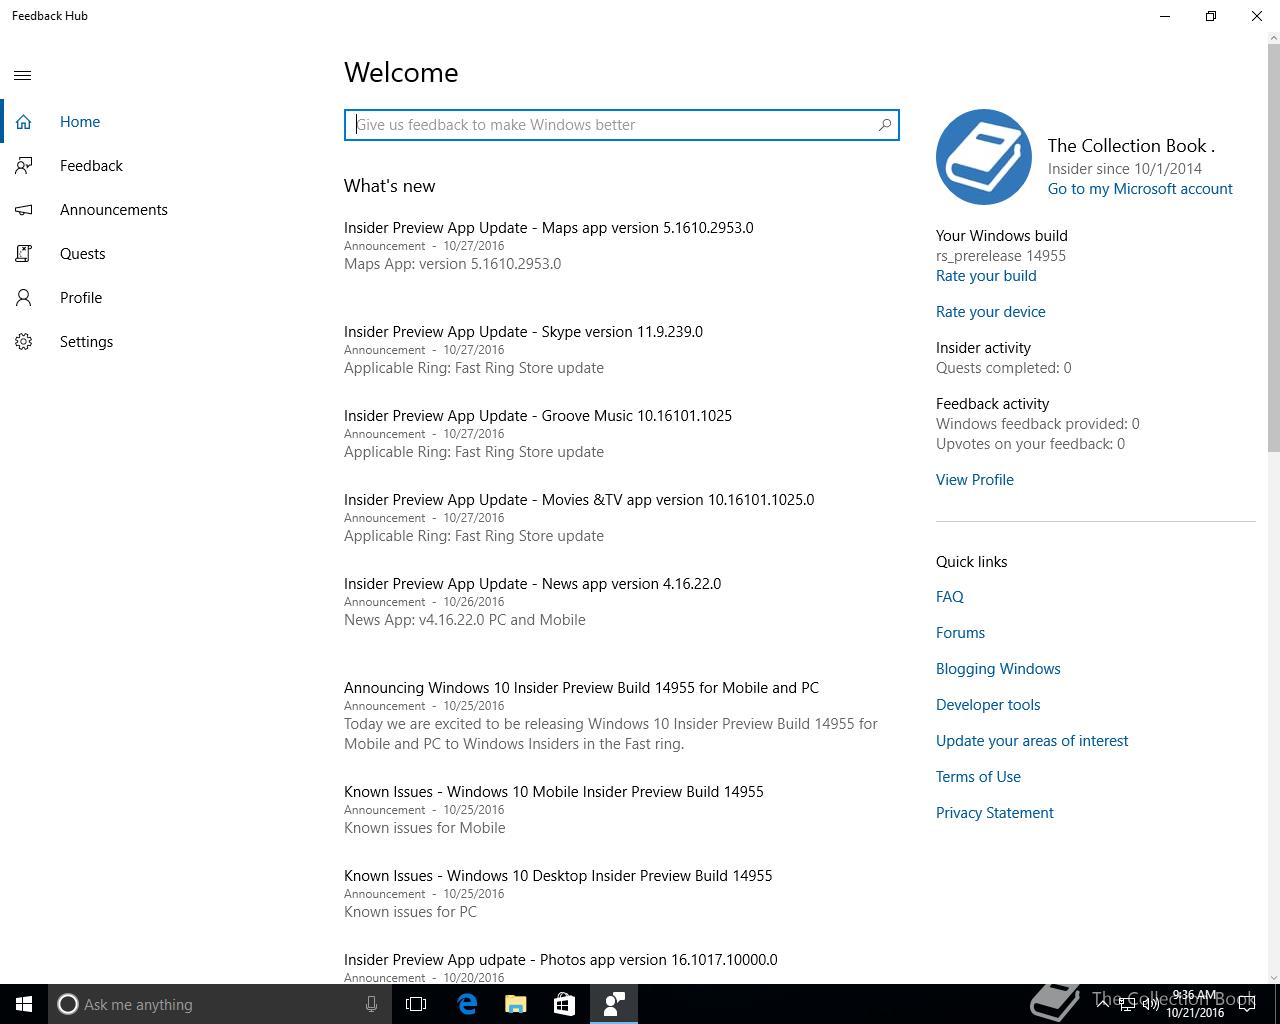Click the Quests icon in sidebar
This screenshot has width=1280, height=1024.
pos(24,254)
